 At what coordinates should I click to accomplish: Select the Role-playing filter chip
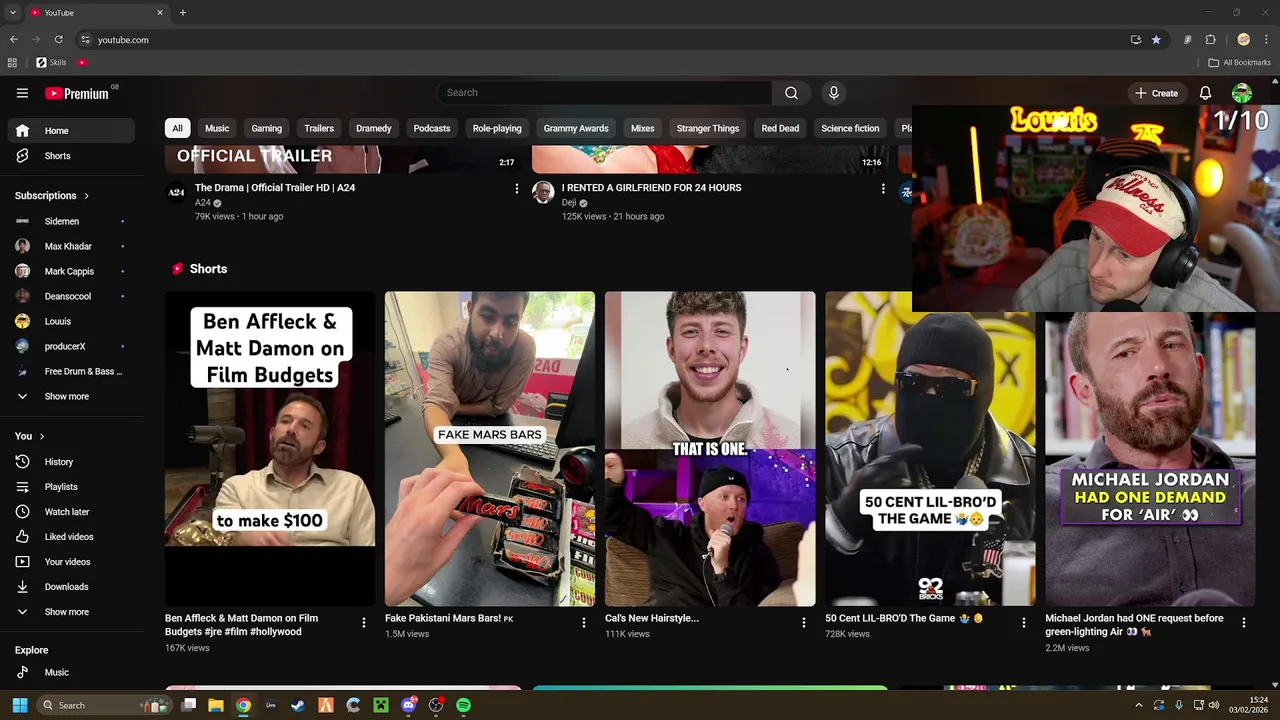point(497,128)
